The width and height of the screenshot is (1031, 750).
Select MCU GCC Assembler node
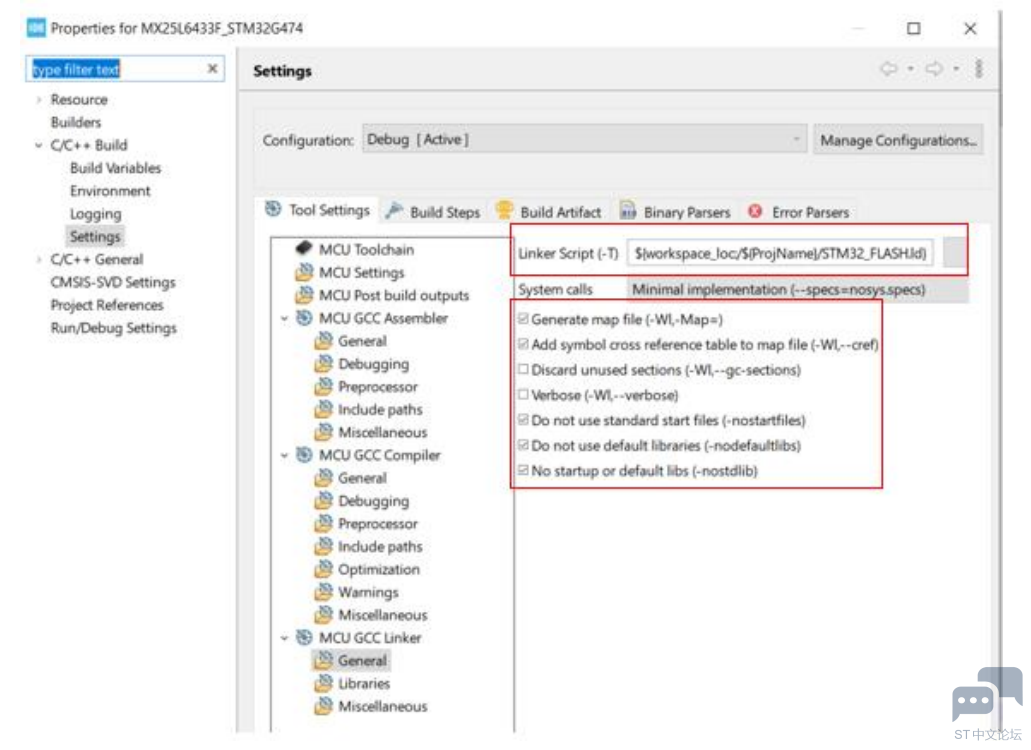[x=383, y=318]
